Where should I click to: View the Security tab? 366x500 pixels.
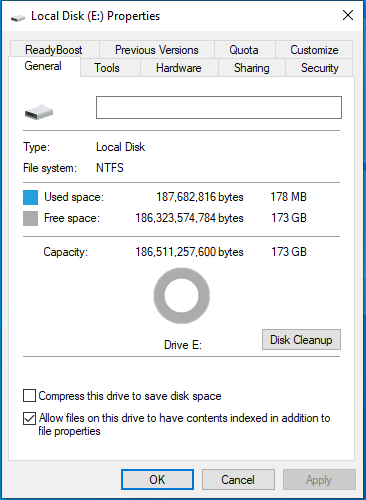click(x=319, y=68)
